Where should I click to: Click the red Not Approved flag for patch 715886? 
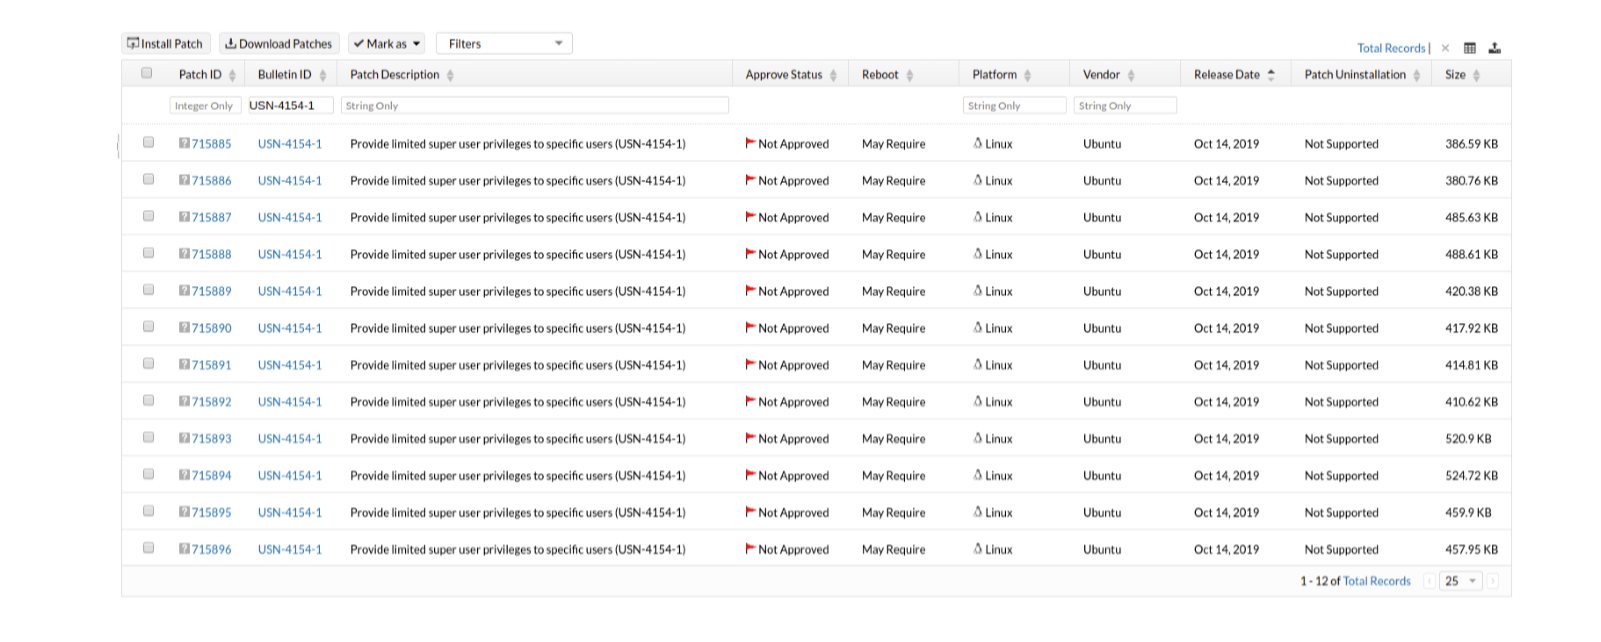coord(750,180)
